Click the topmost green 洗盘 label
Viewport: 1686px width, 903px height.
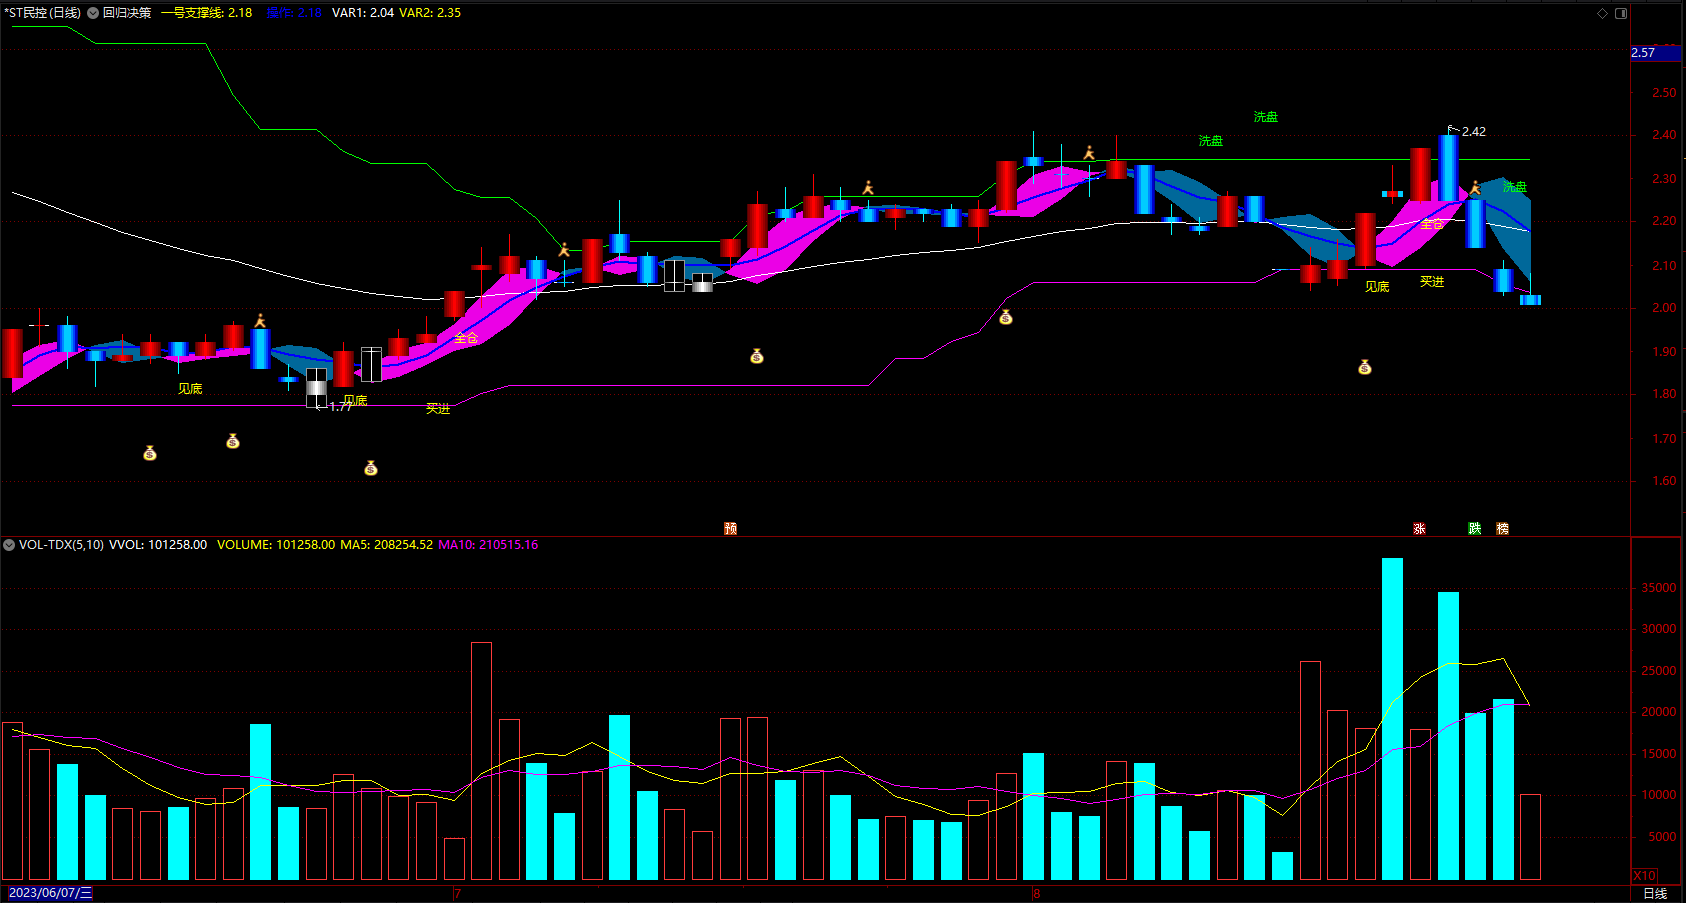[x=1266, y=117]
